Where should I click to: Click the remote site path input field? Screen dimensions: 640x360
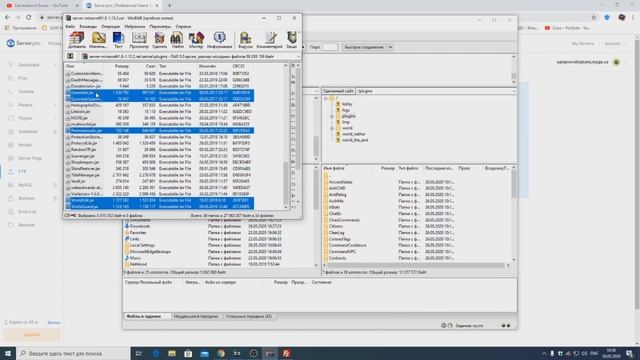pyautogui.click(x=435, y=91)
